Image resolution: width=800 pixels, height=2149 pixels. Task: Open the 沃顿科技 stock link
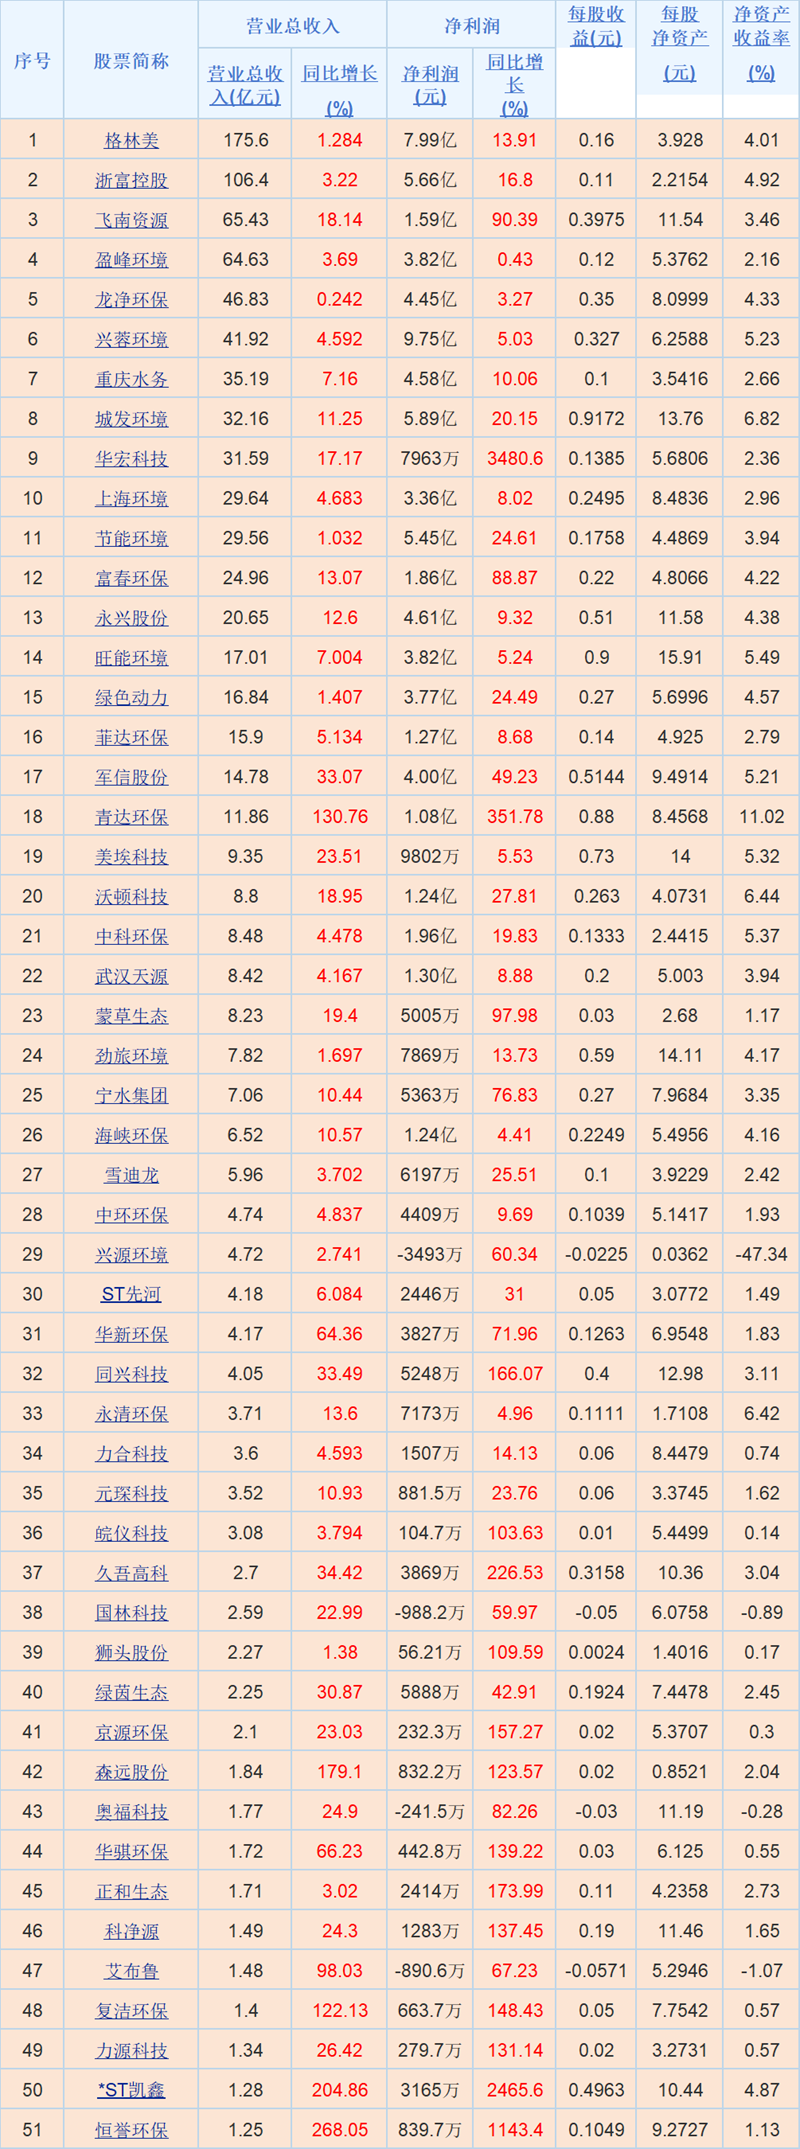(x=131, y=897)
